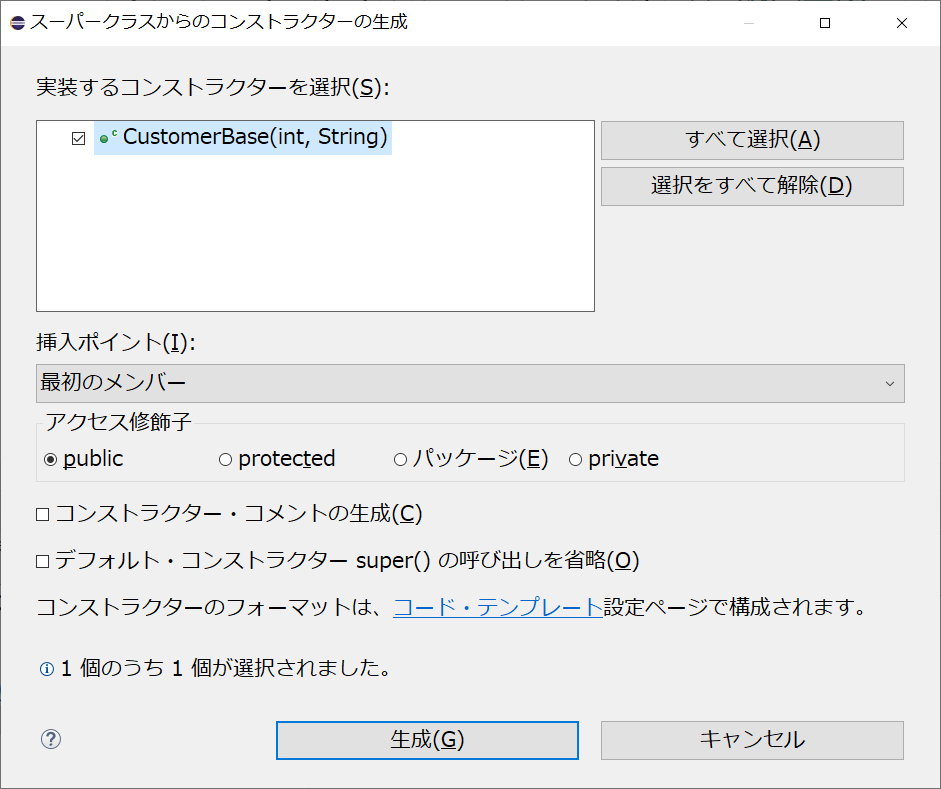The image size is (941, 789).
Task: Click the キャンセル button
Action: point(751,740)
